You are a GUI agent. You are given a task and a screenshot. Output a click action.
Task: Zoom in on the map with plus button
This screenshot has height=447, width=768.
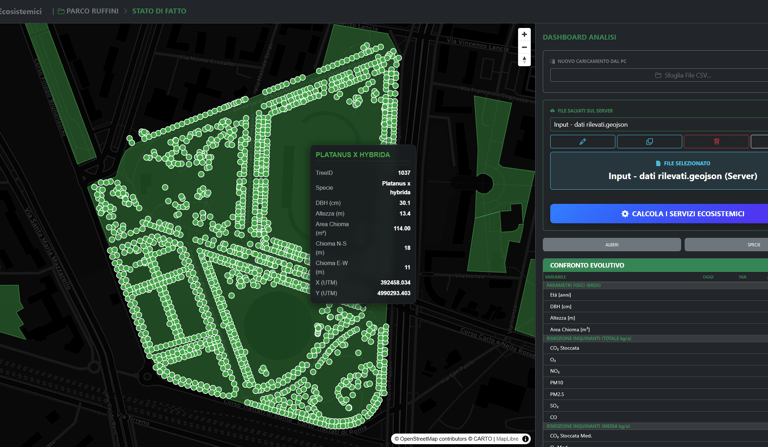(x=524, y=34)
